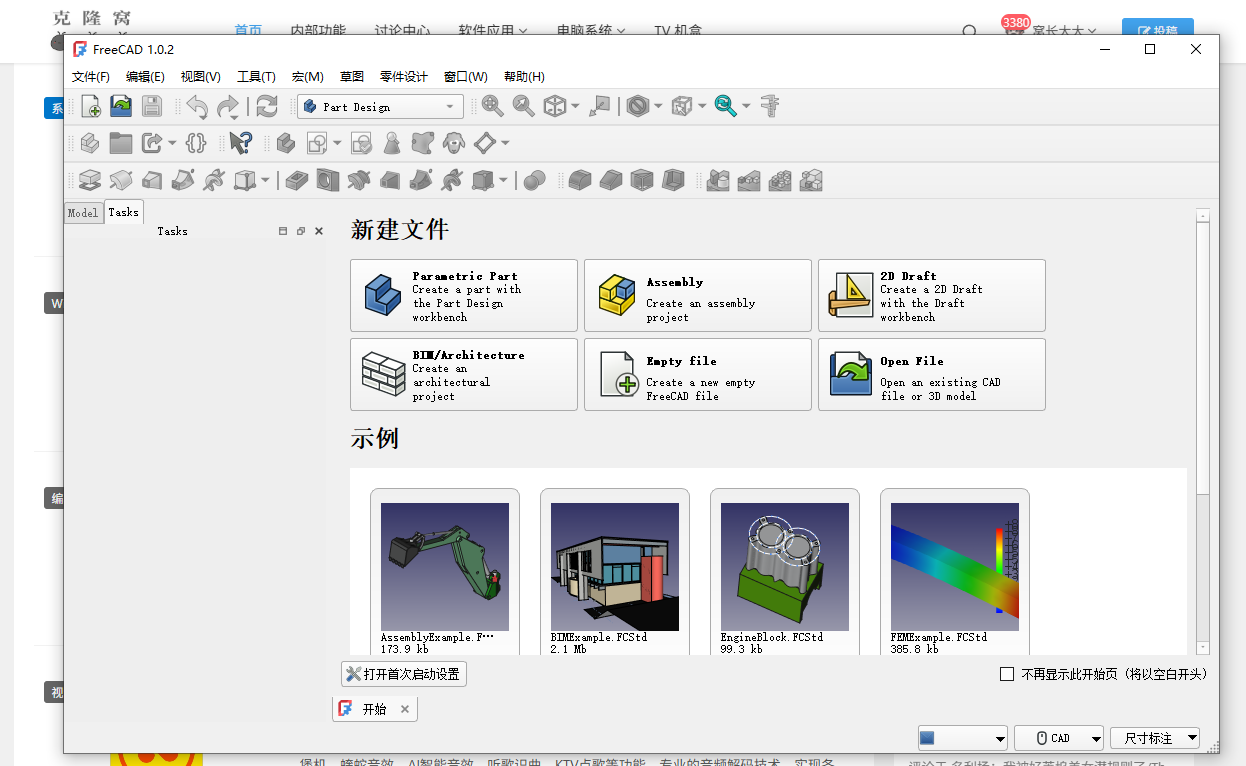
Task: Click the Undo arrow icon
Action: click(197, 106)
